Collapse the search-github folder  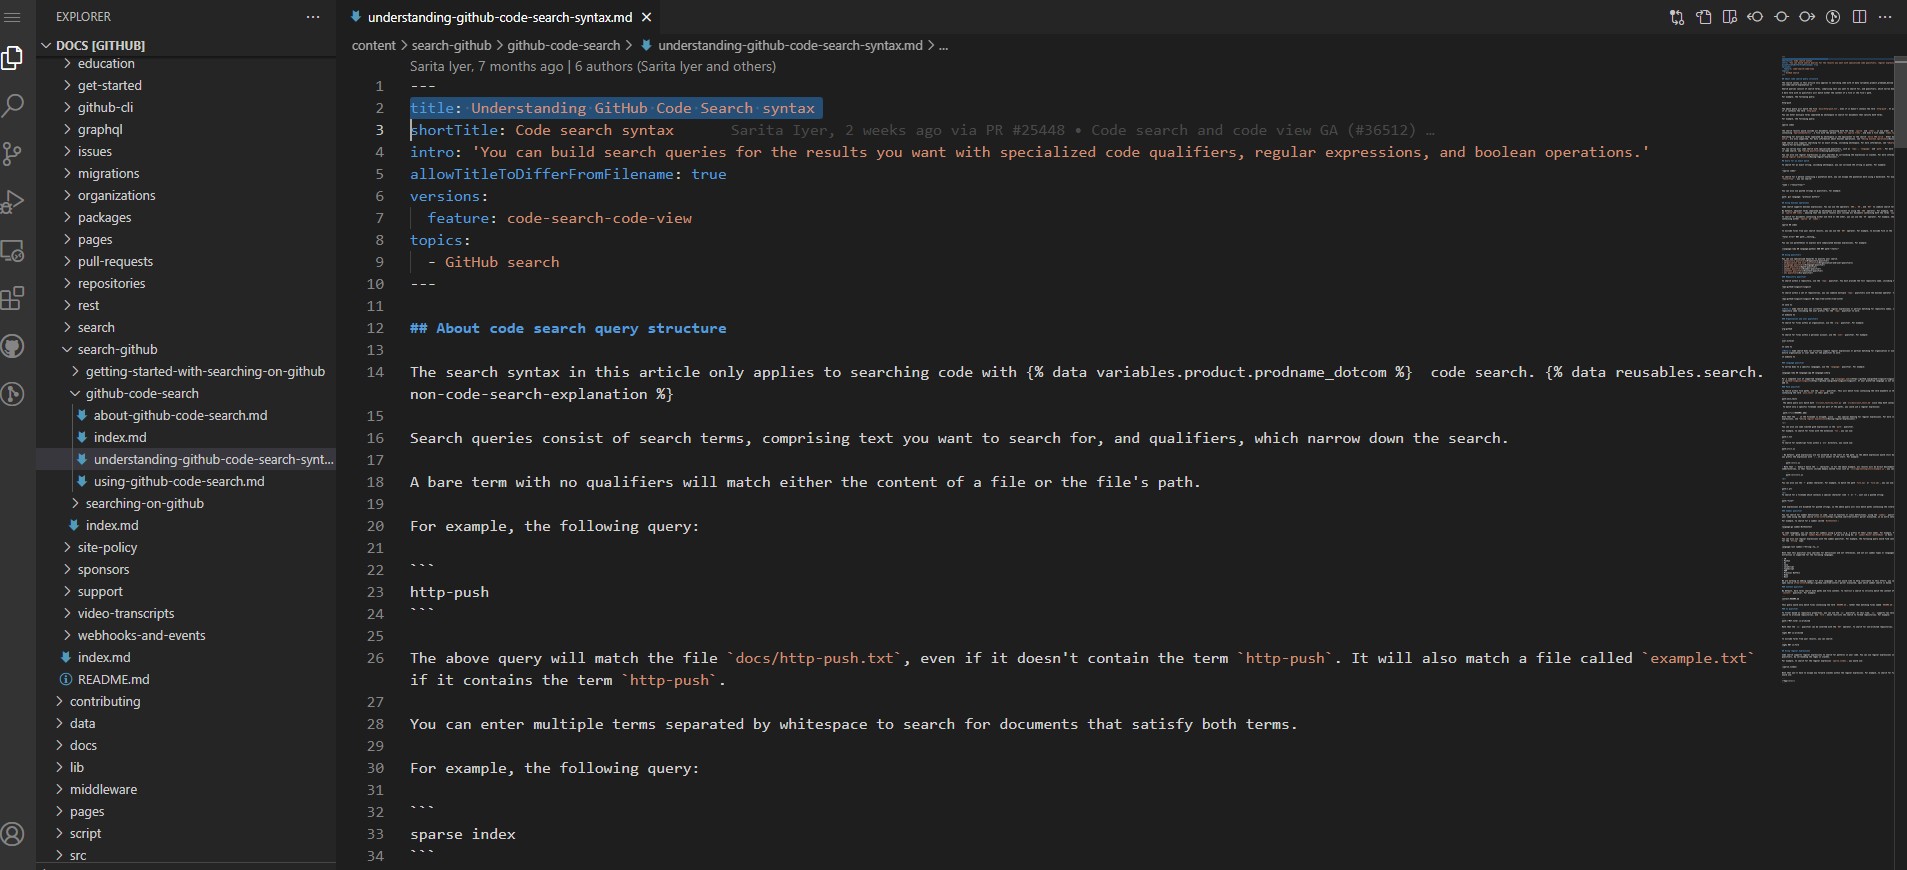click(117, 349)
